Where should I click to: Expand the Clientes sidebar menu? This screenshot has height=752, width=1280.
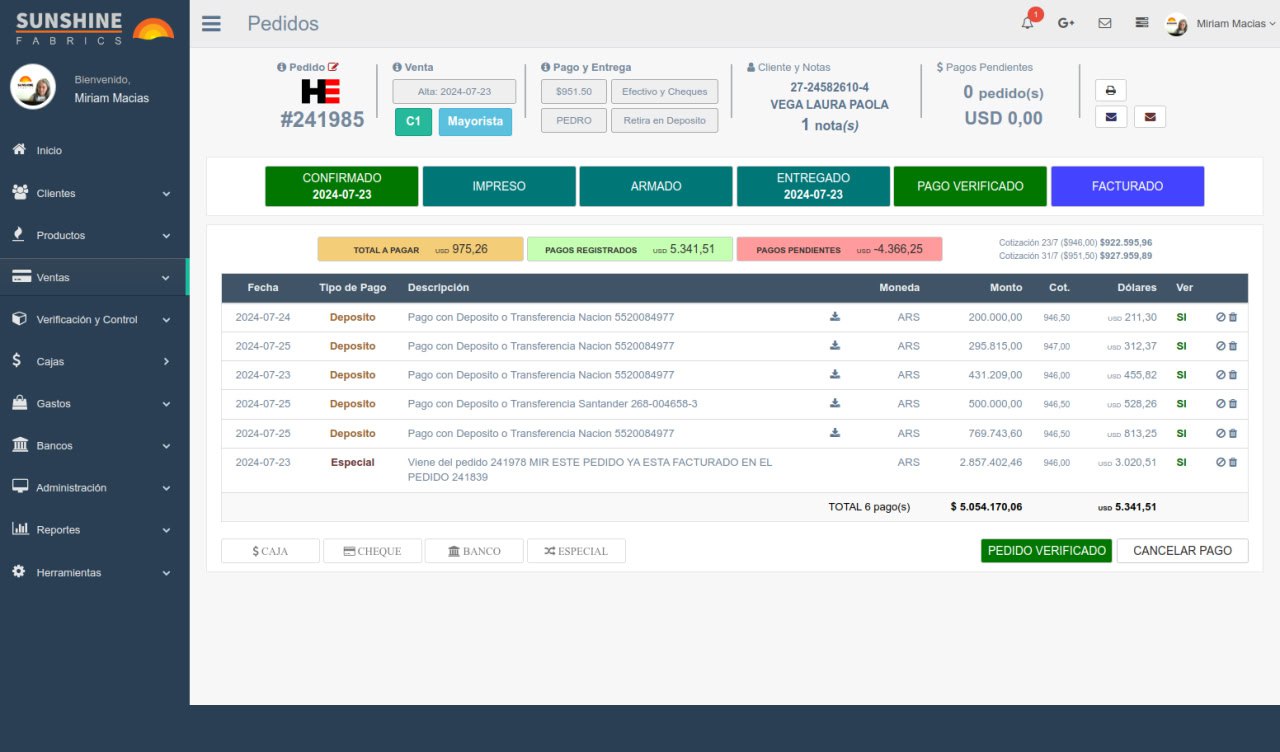[x=94, y=193]
